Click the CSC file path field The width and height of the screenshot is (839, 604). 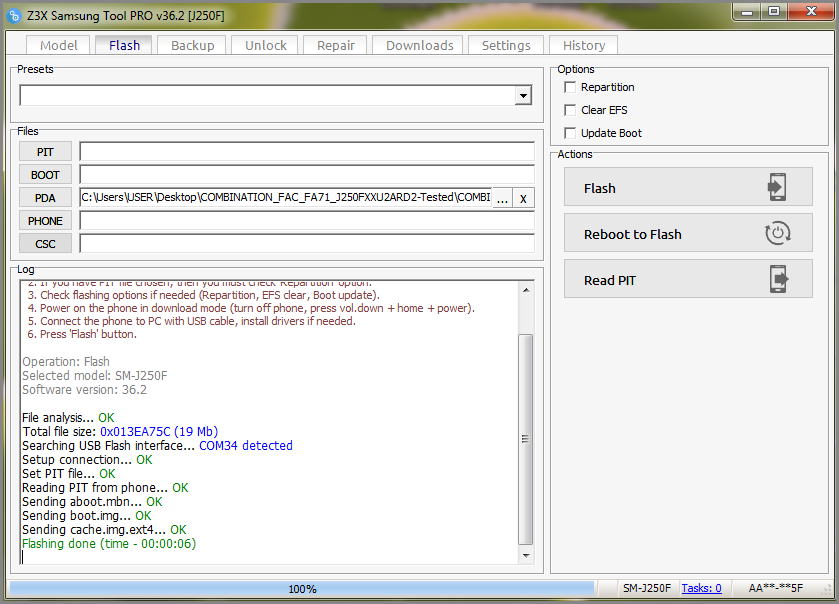point(307,244)
